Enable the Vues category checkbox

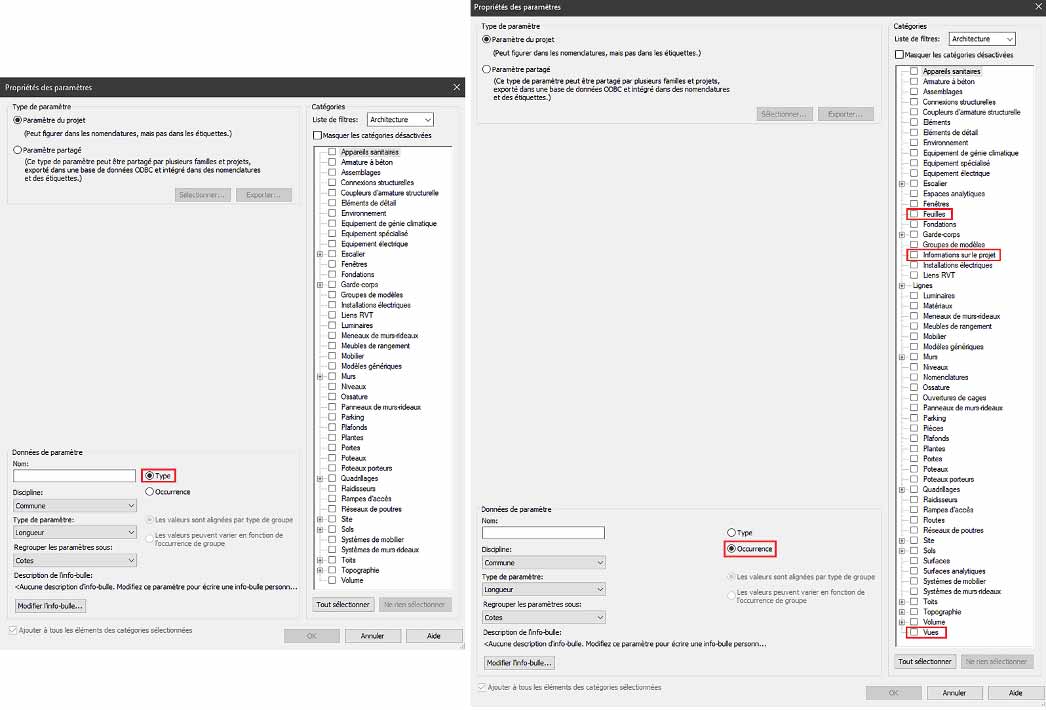pyautogui.click(x=914, y=633)
